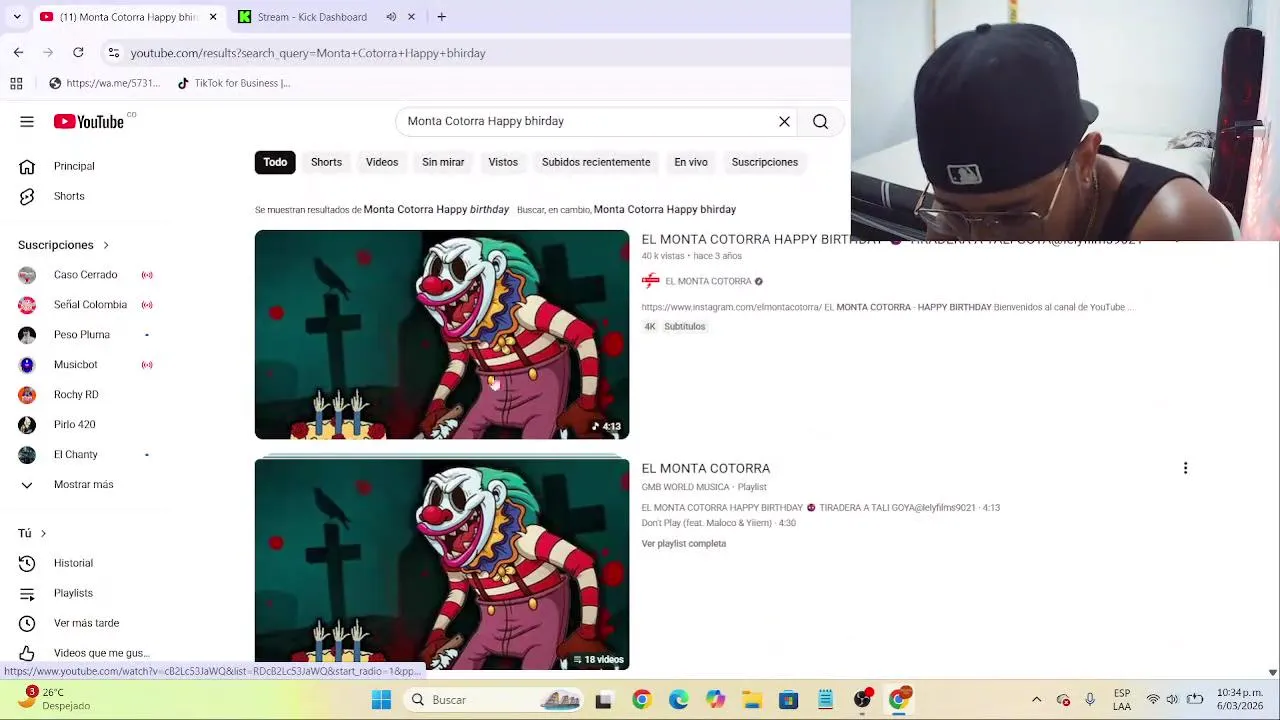The height and width of the screenshot is (720, 1280).
Task: Reload the page
Action: [78, 52]
